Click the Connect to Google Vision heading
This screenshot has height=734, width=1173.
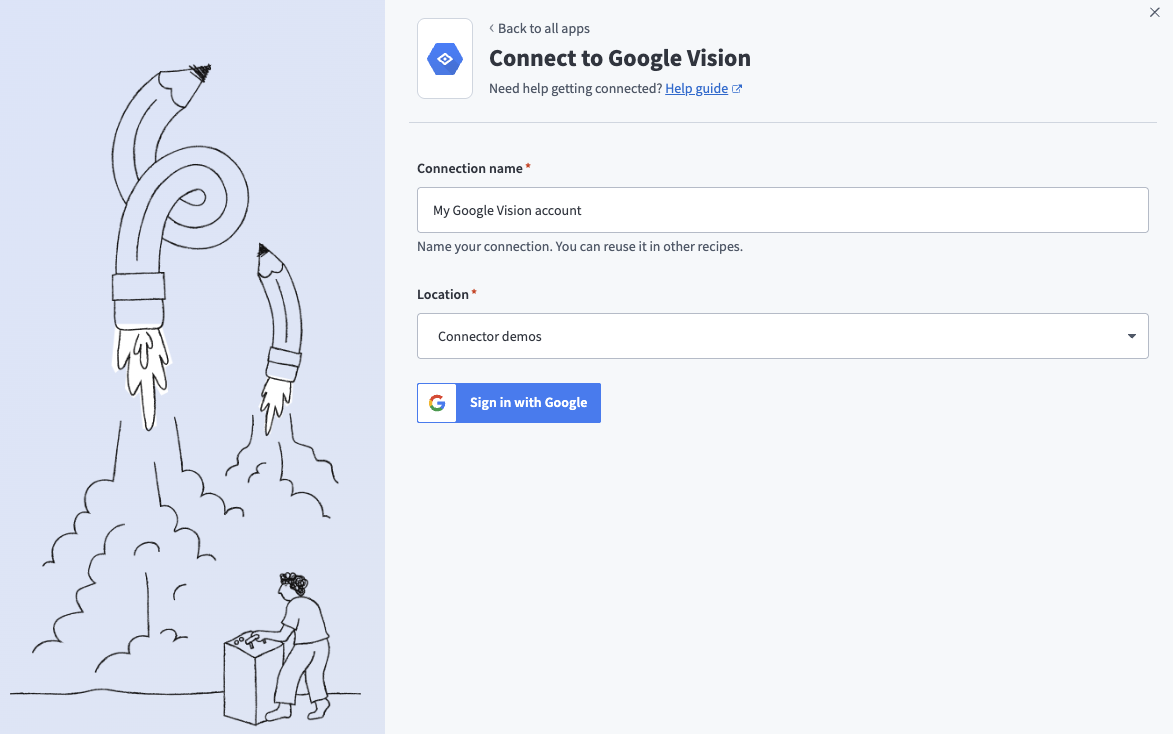tap(620, 58)
